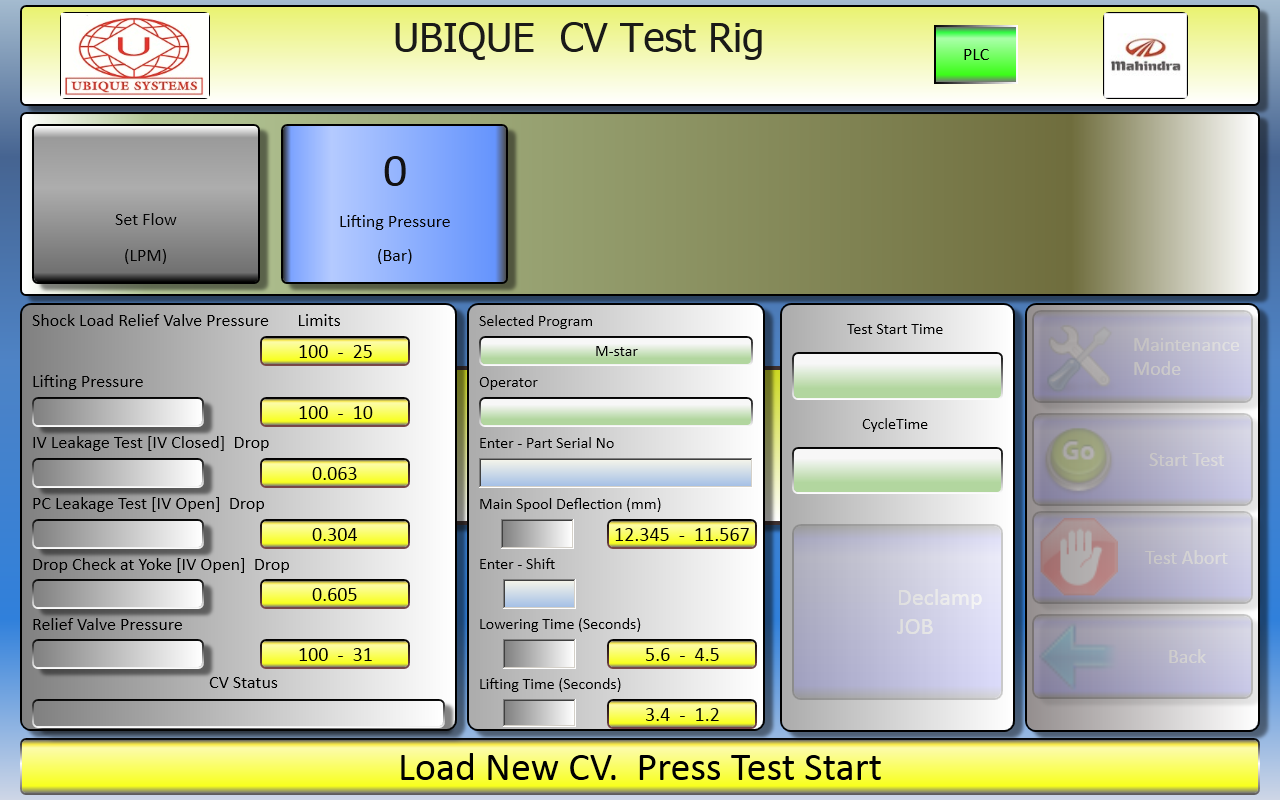Click Shock Load Relief limits 100 - 25
The width and height of the screenshot is (1280, 800).
tap(335, 352)
